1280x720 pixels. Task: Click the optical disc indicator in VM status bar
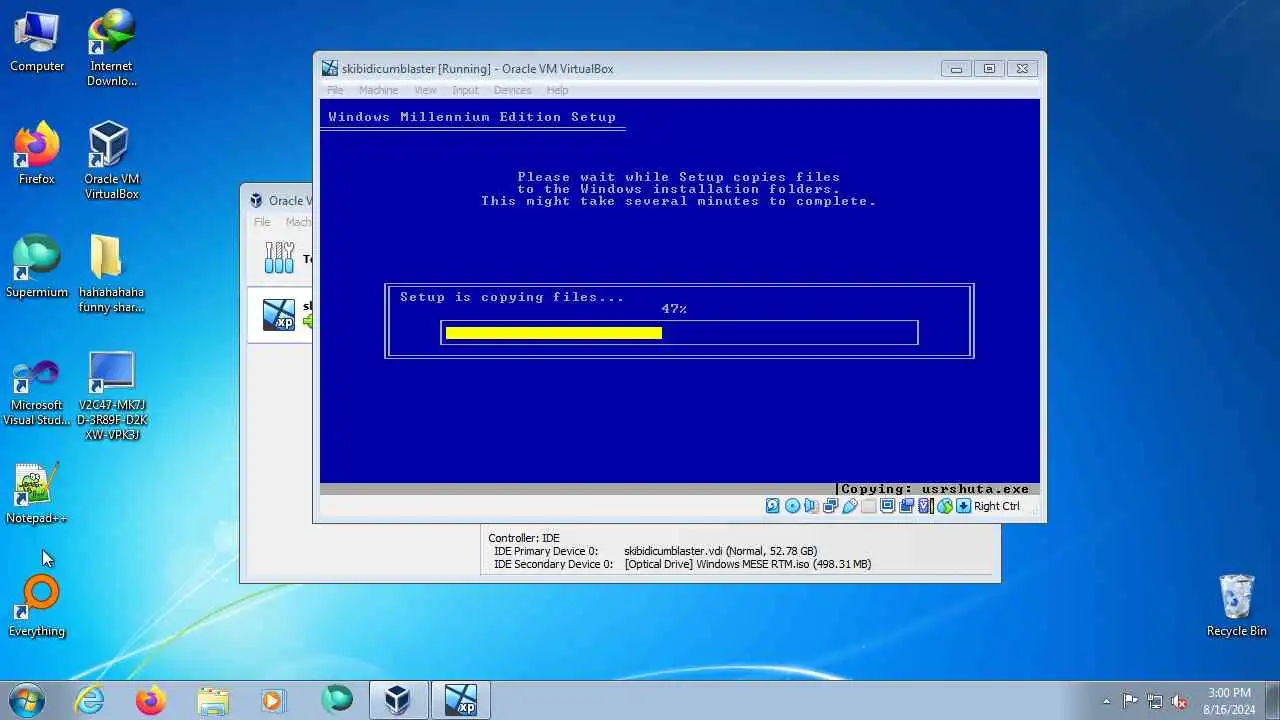coord(792,506)
